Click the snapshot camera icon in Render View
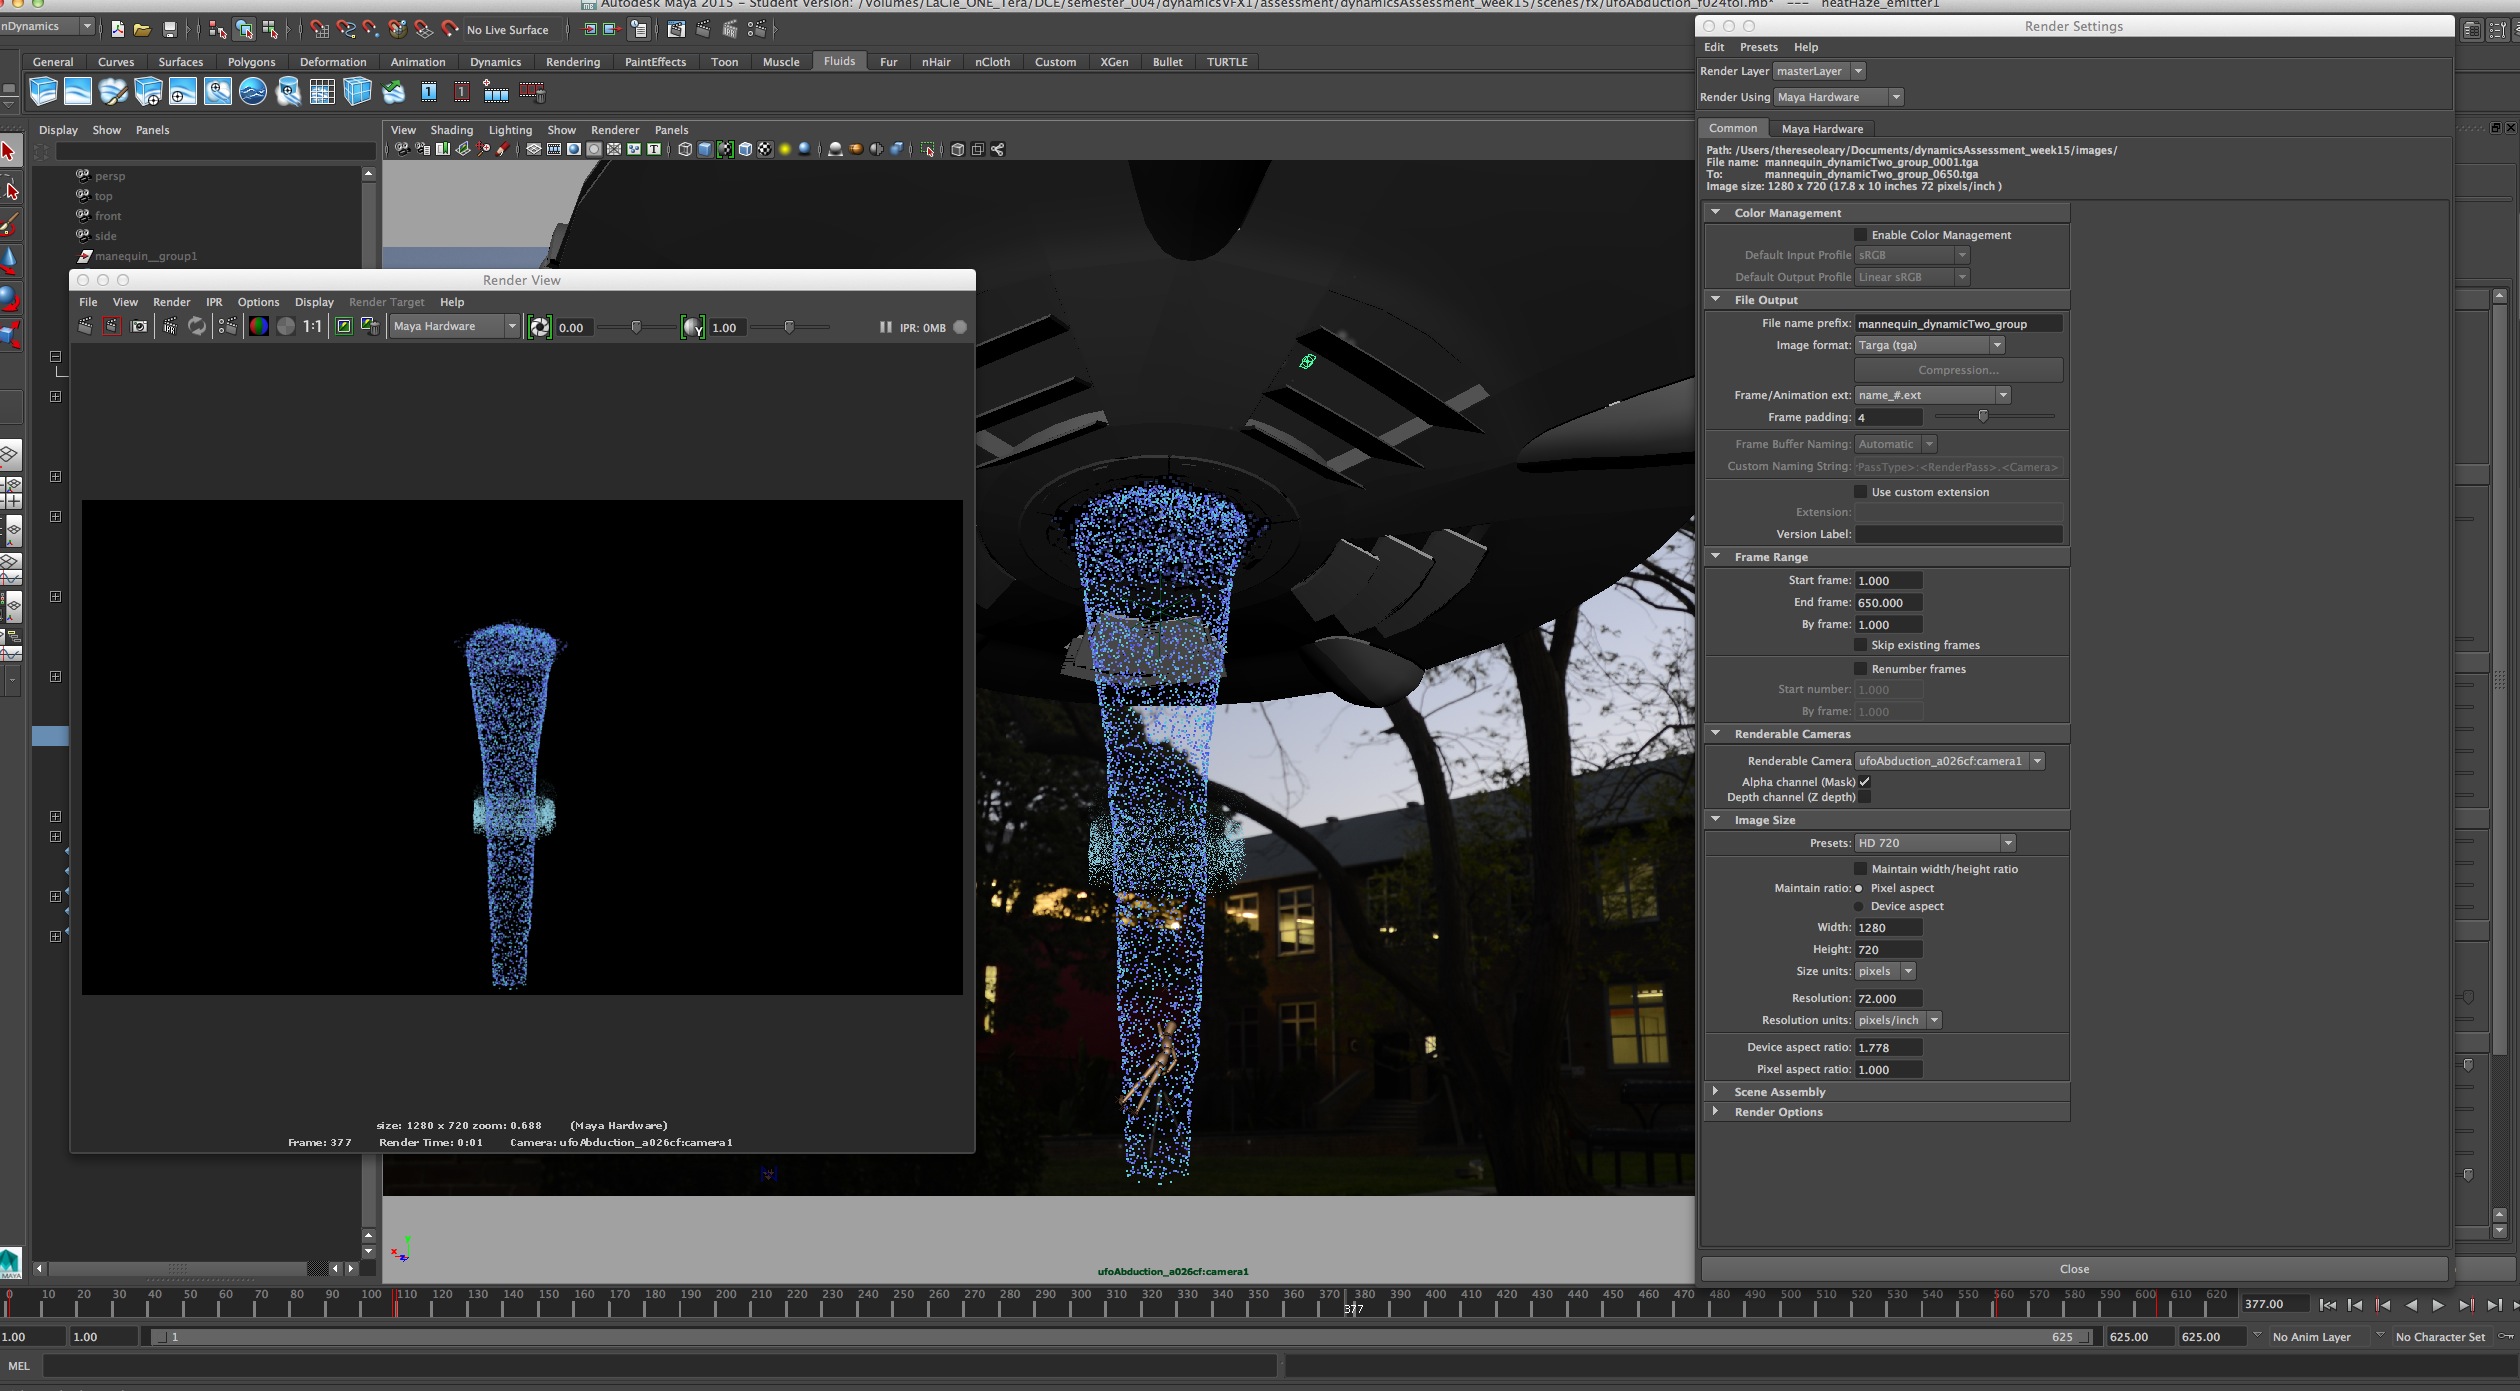Screen dimensions: 2520x1391 click(139, 326)
